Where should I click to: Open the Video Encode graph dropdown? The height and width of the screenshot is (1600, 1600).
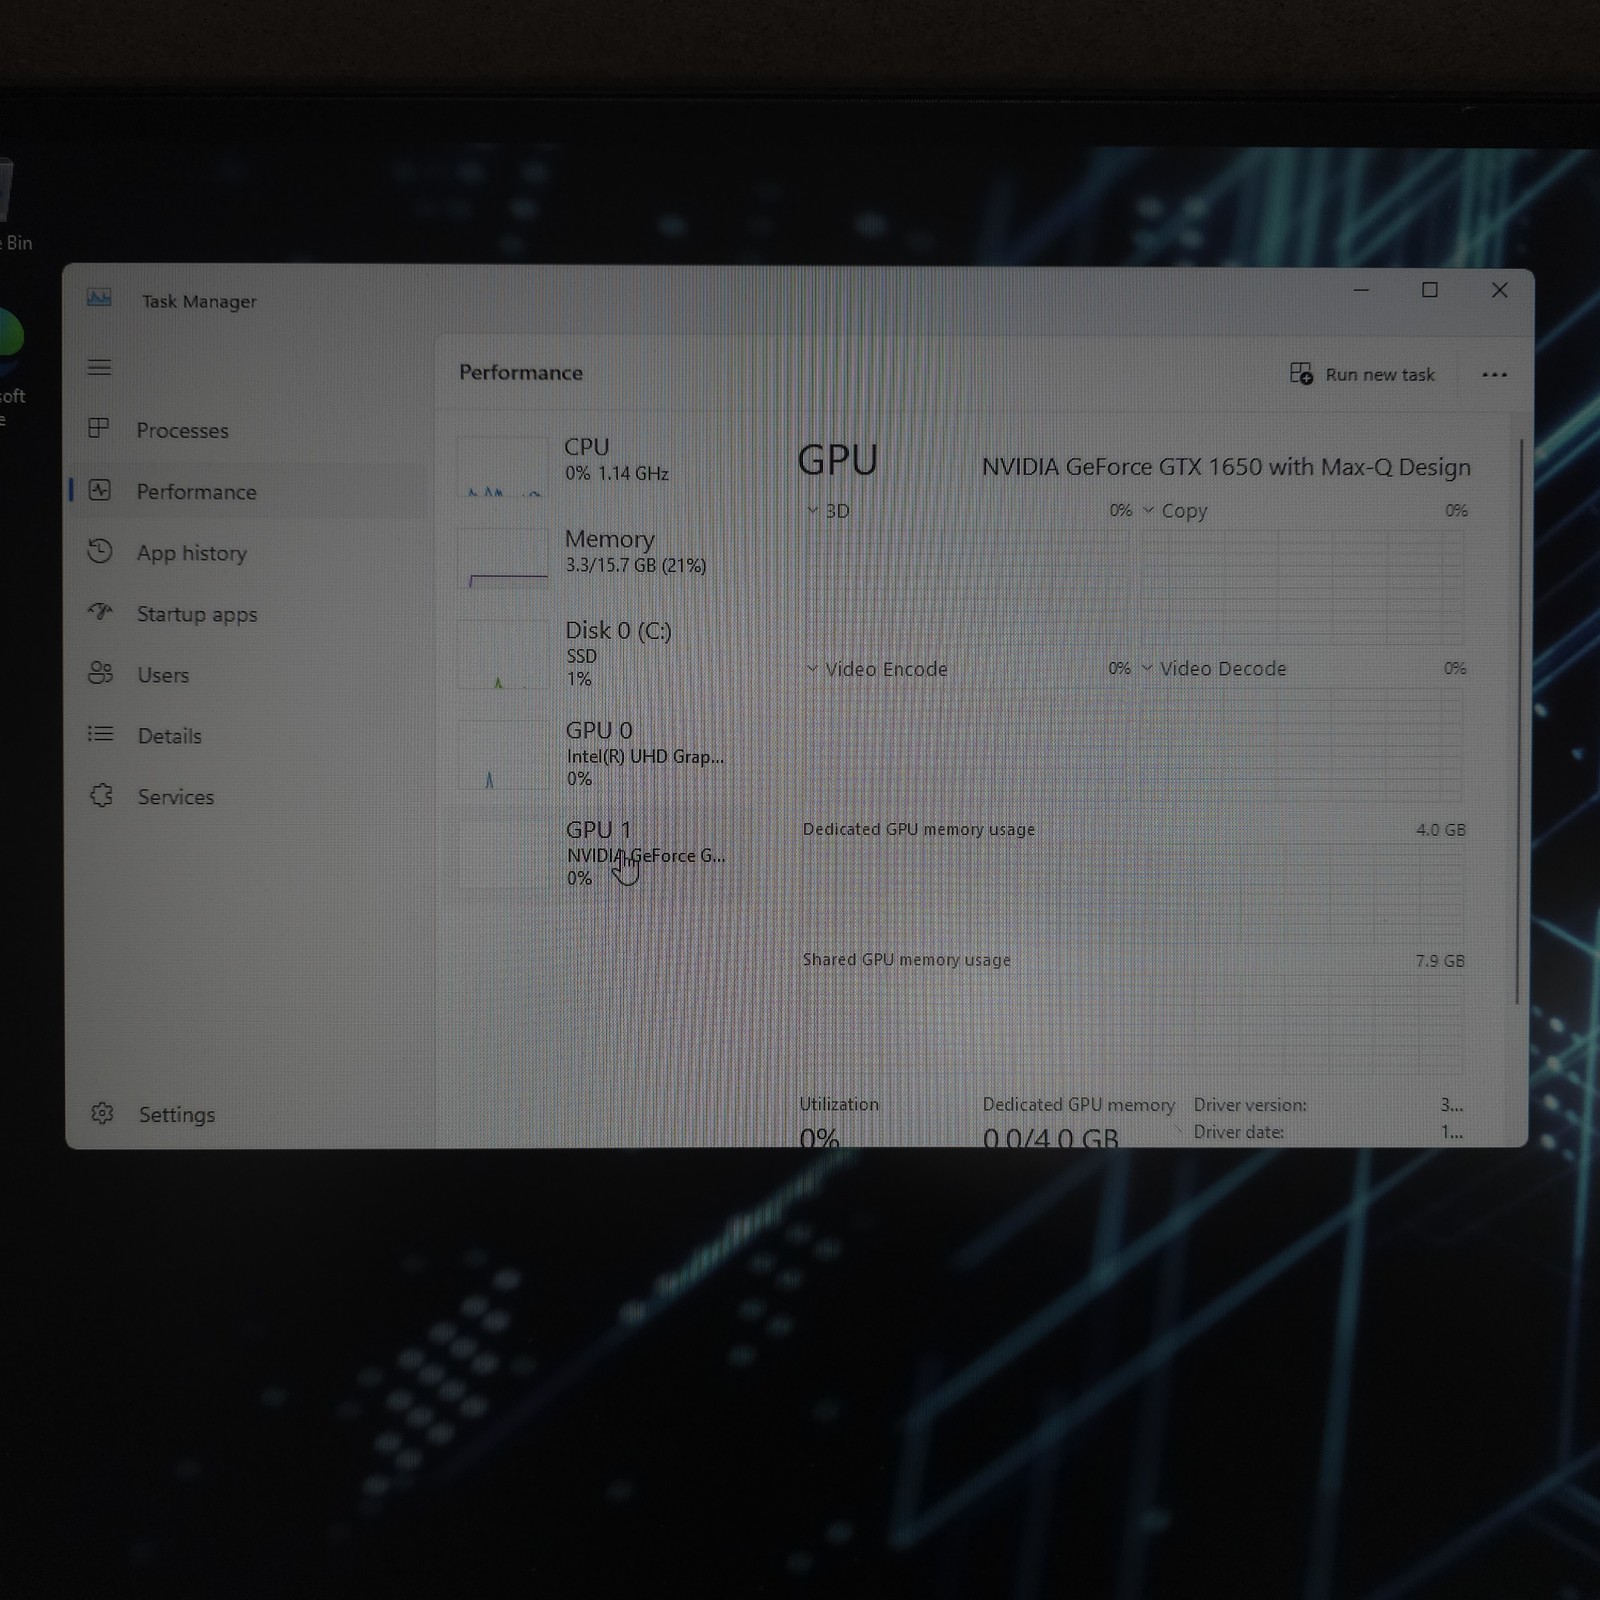(877, 669)
